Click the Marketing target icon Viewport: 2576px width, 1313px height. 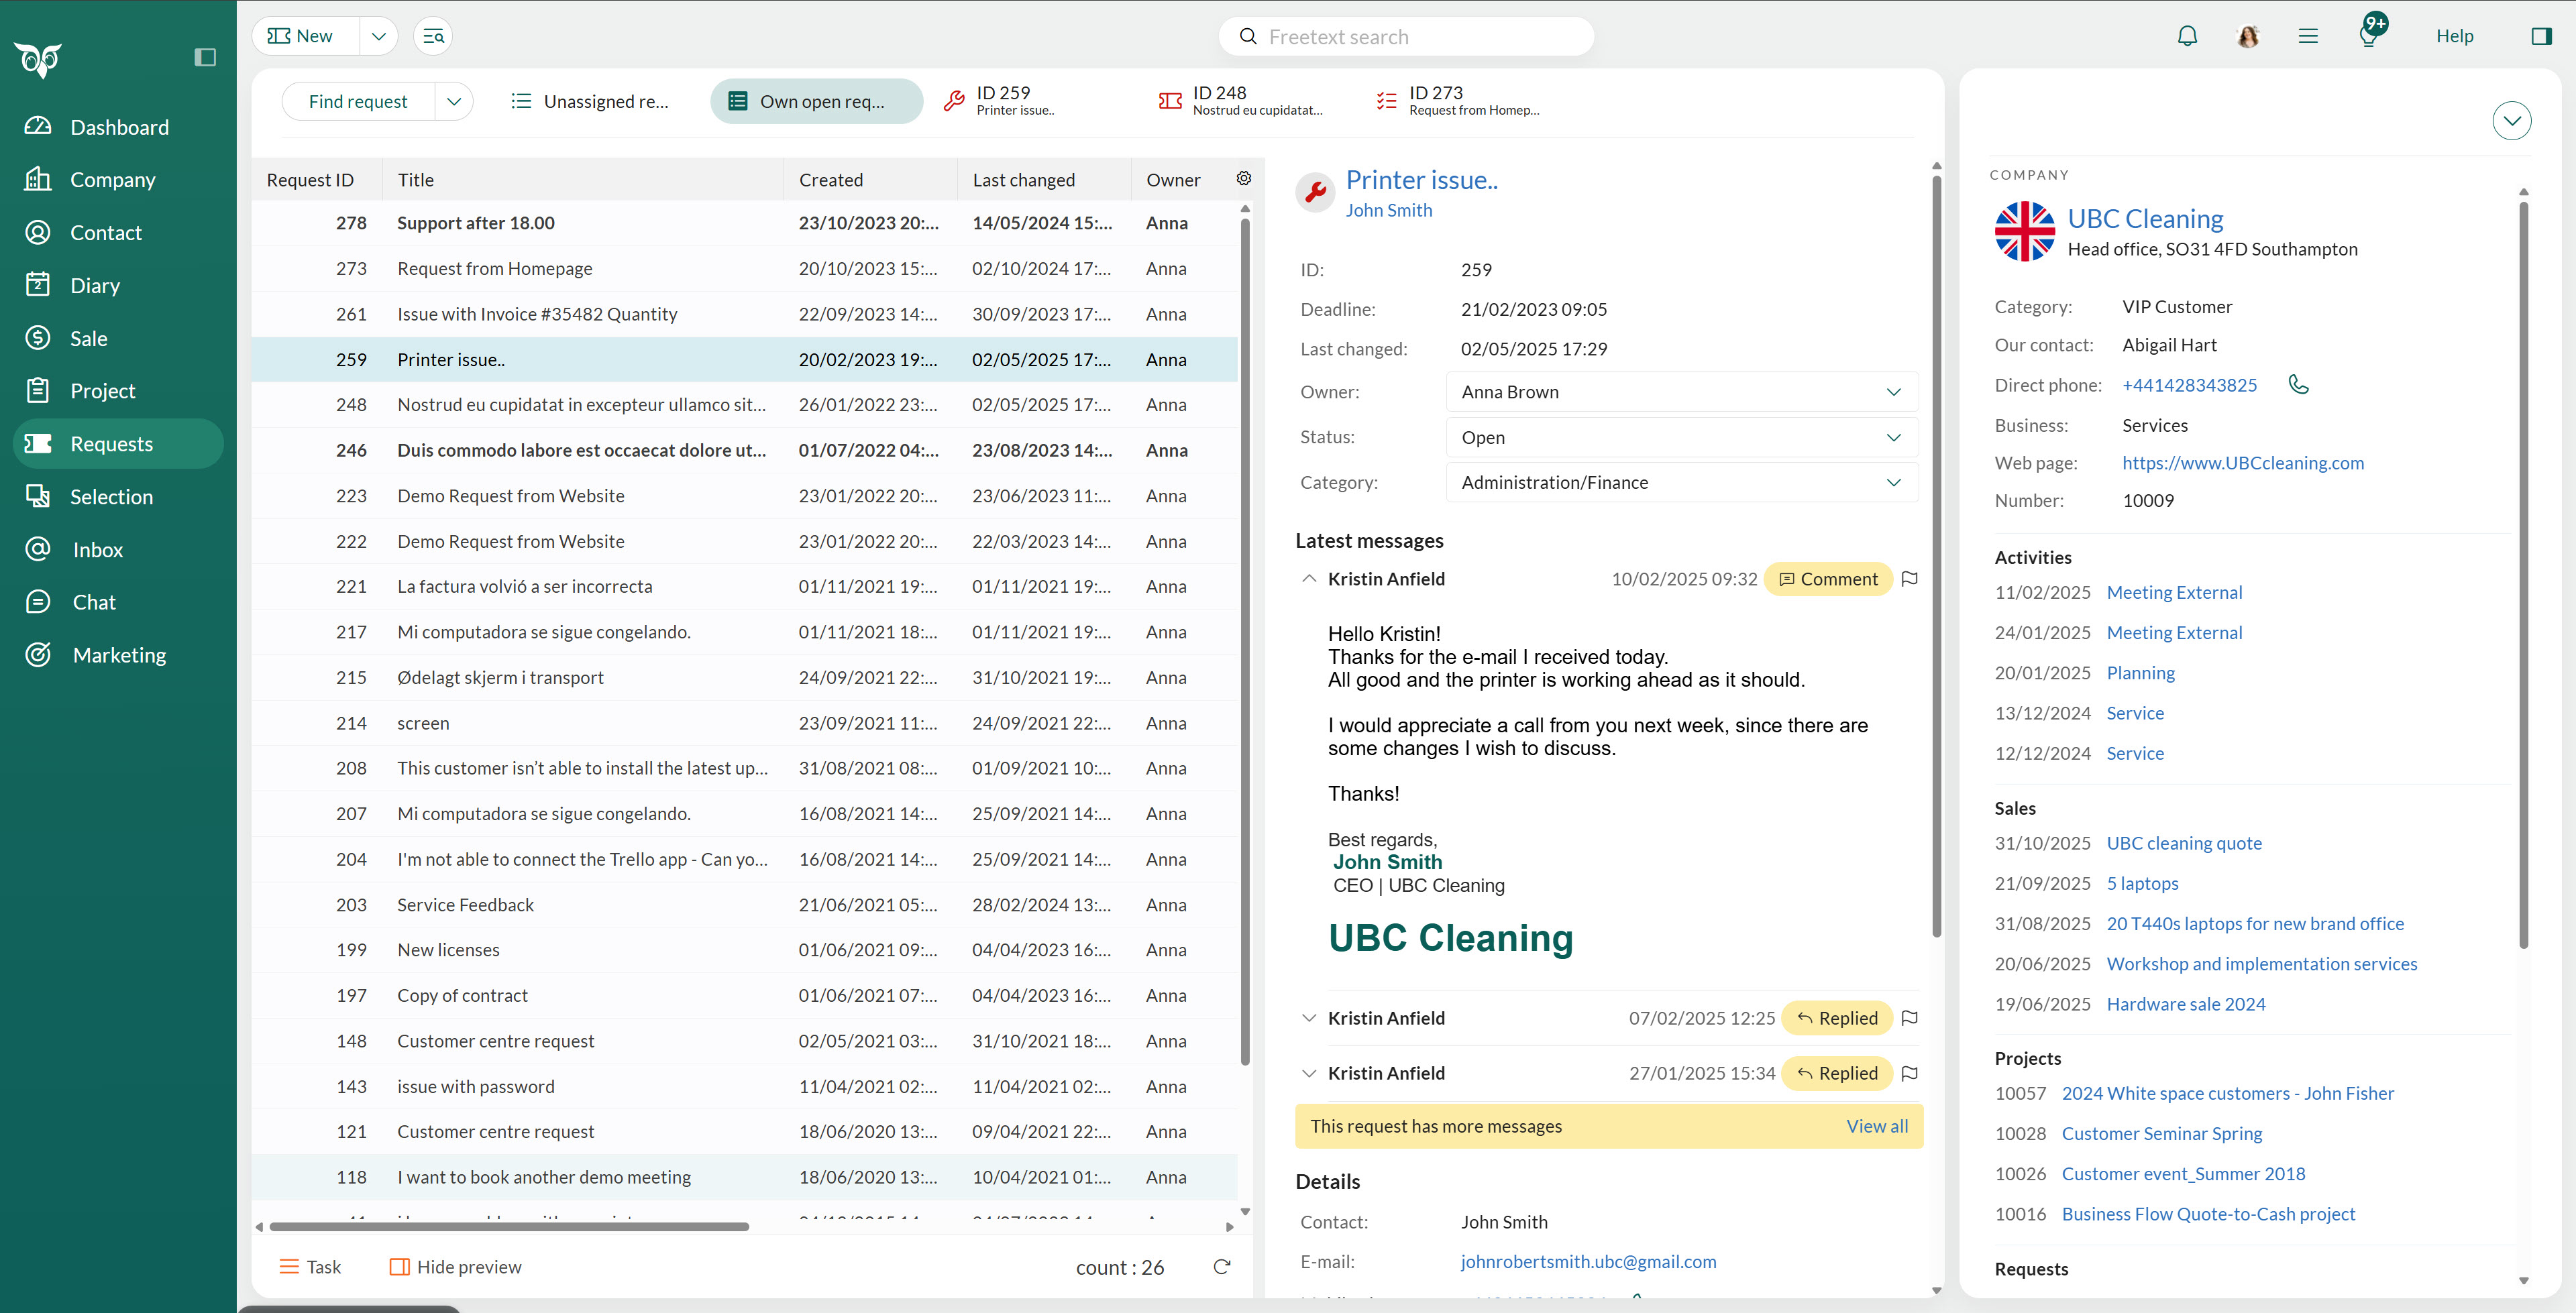coord(38,655)
